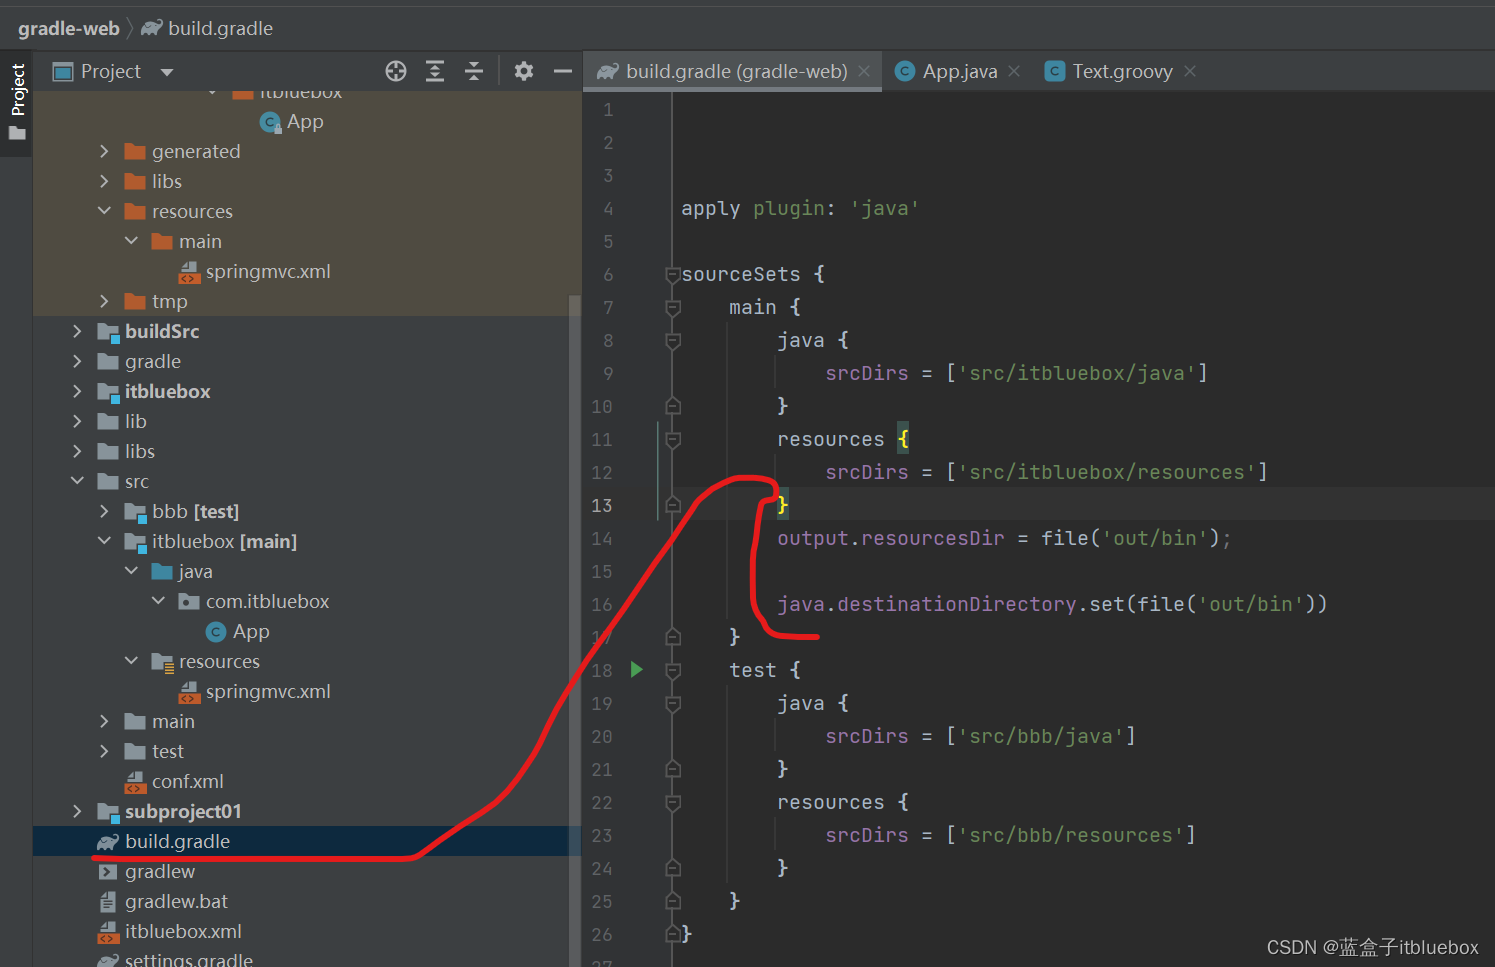This screenshot has height=967, width=1495.
Task: Click the green run gutter icon at line 18
Action: (637, 669)
